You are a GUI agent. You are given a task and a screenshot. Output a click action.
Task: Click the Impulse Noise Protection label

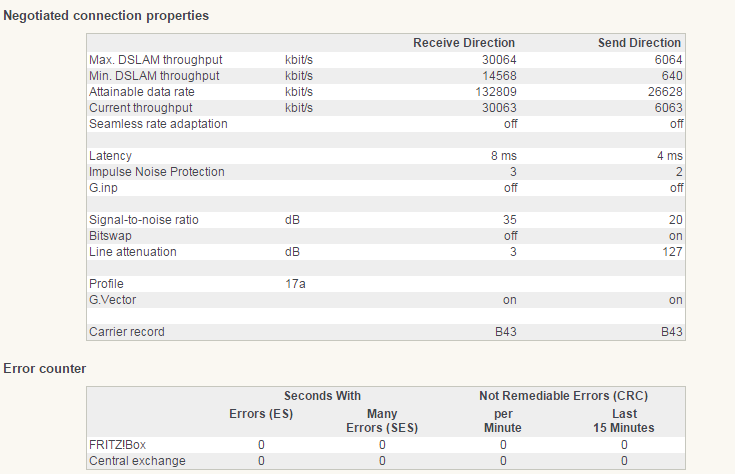(156, 172)
